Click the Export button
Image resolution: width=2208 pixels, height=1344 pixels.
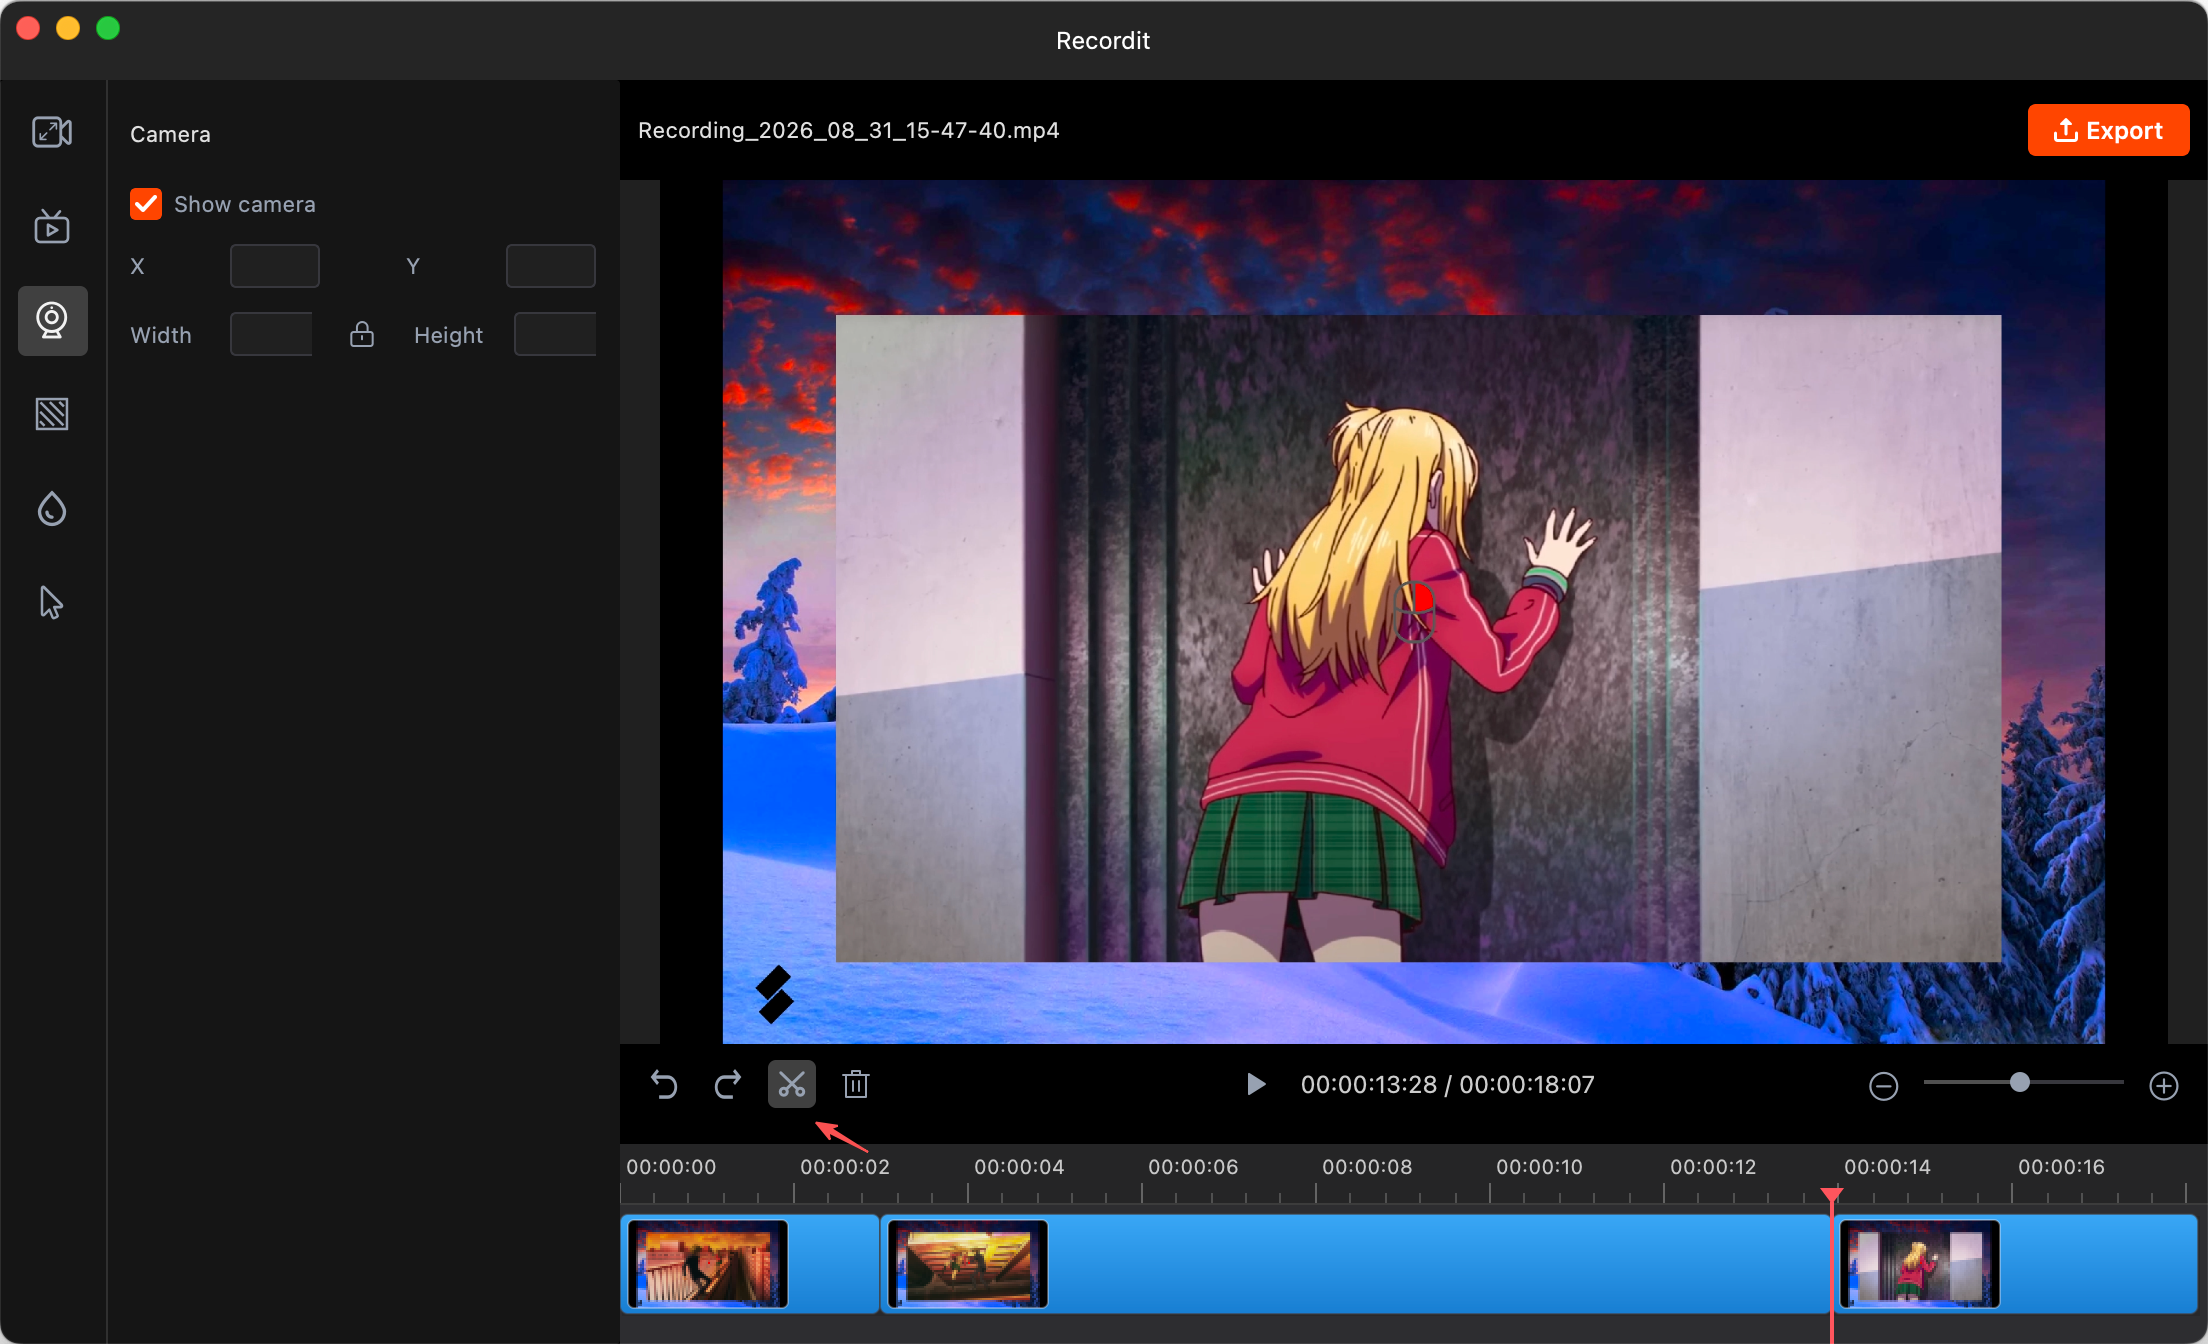tap(2108, 131)
